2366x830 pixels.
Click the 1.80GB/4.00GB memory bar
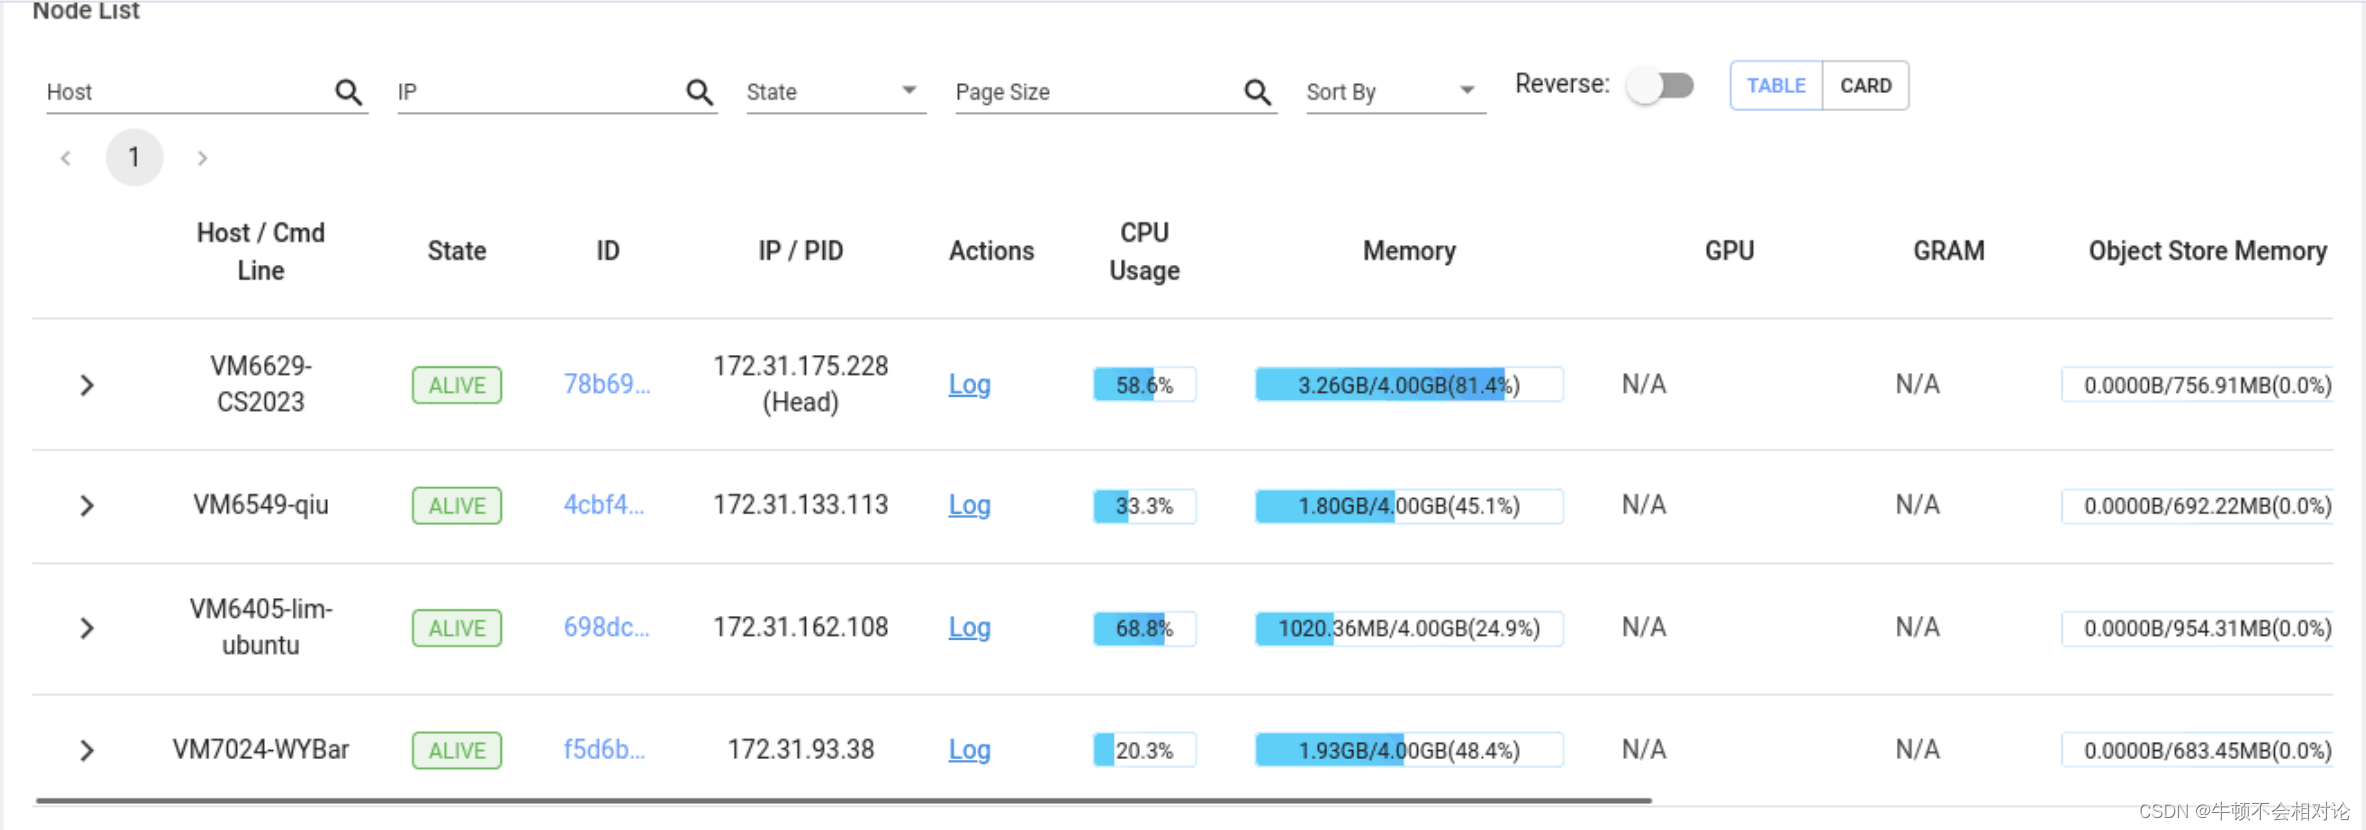point(1409,506)
